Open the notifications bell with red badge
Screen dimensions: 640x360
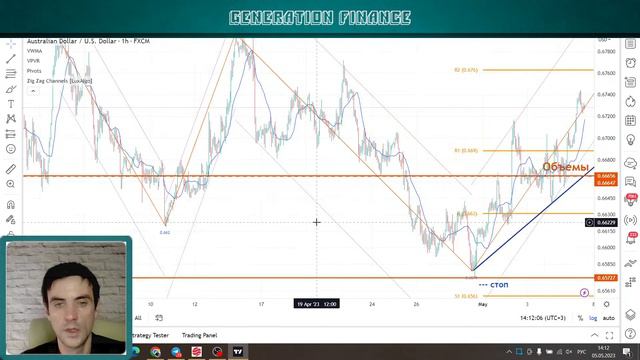[631, 238]
